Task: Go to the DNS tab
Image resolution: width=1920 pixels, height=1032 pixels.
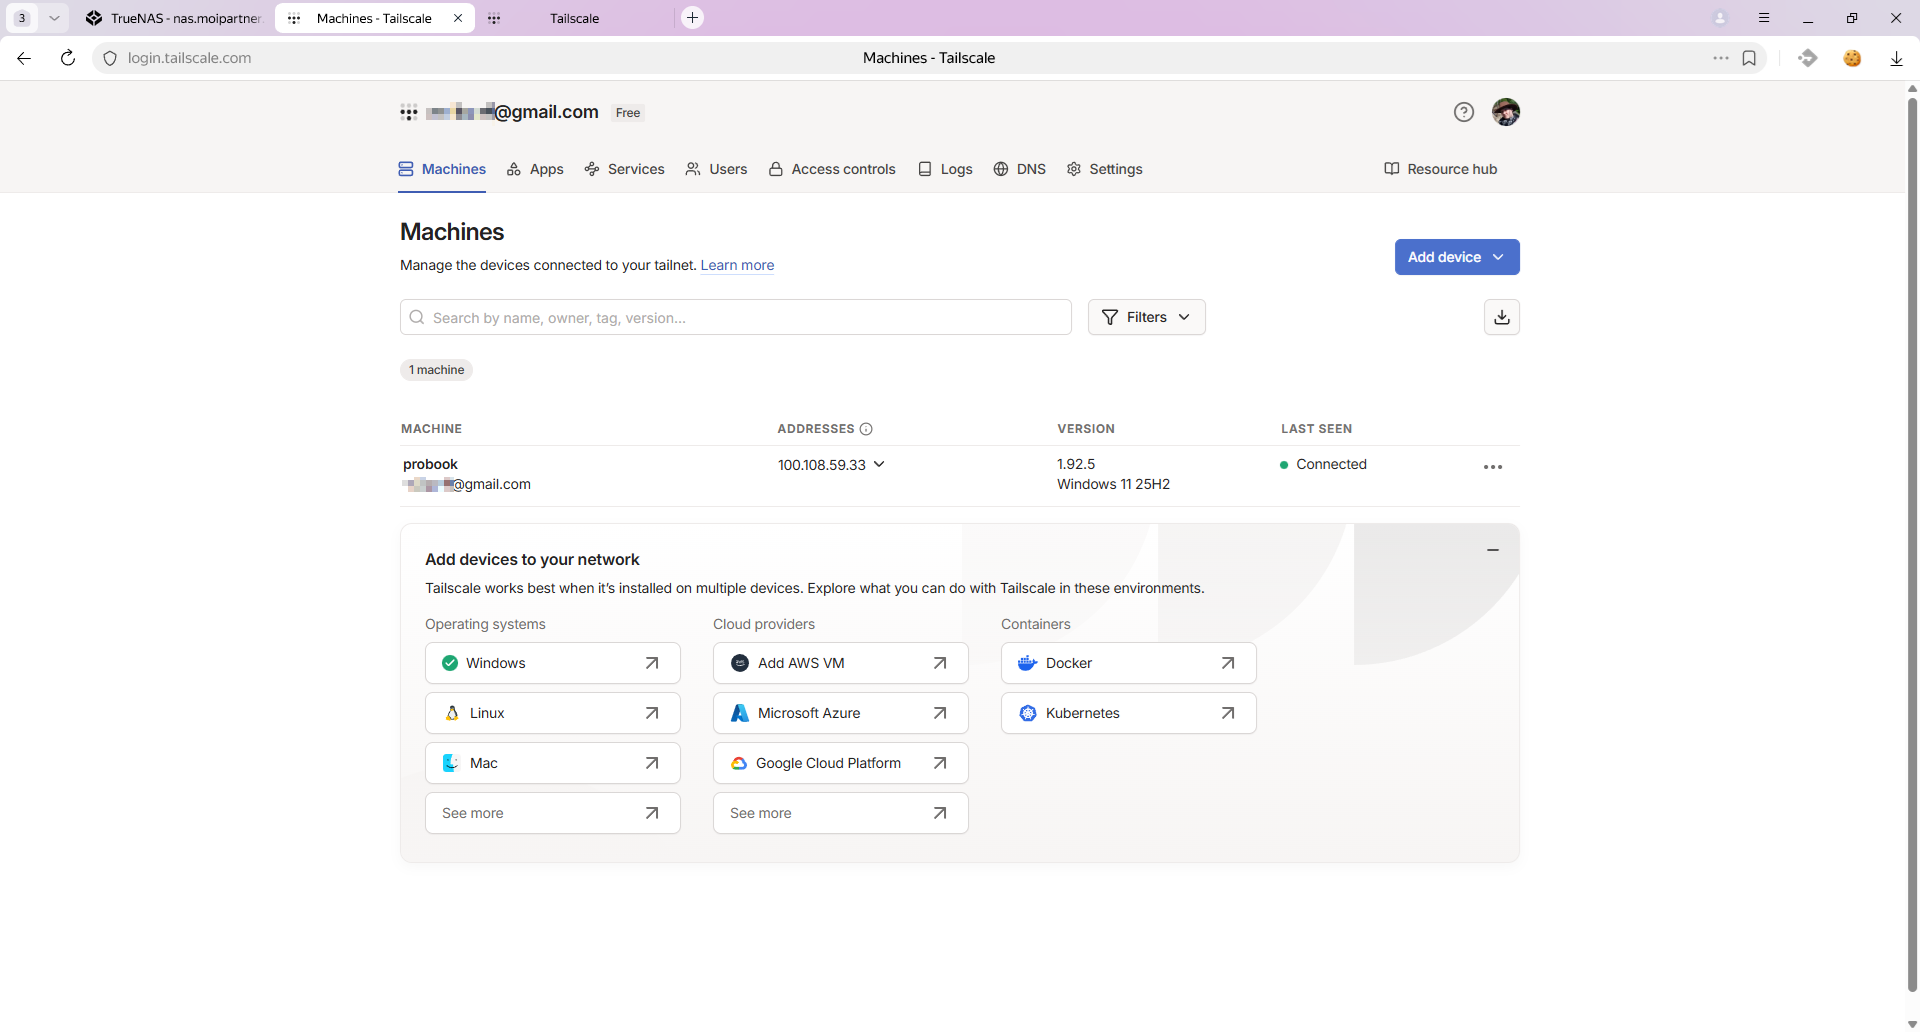Action: coord(1019,169)
